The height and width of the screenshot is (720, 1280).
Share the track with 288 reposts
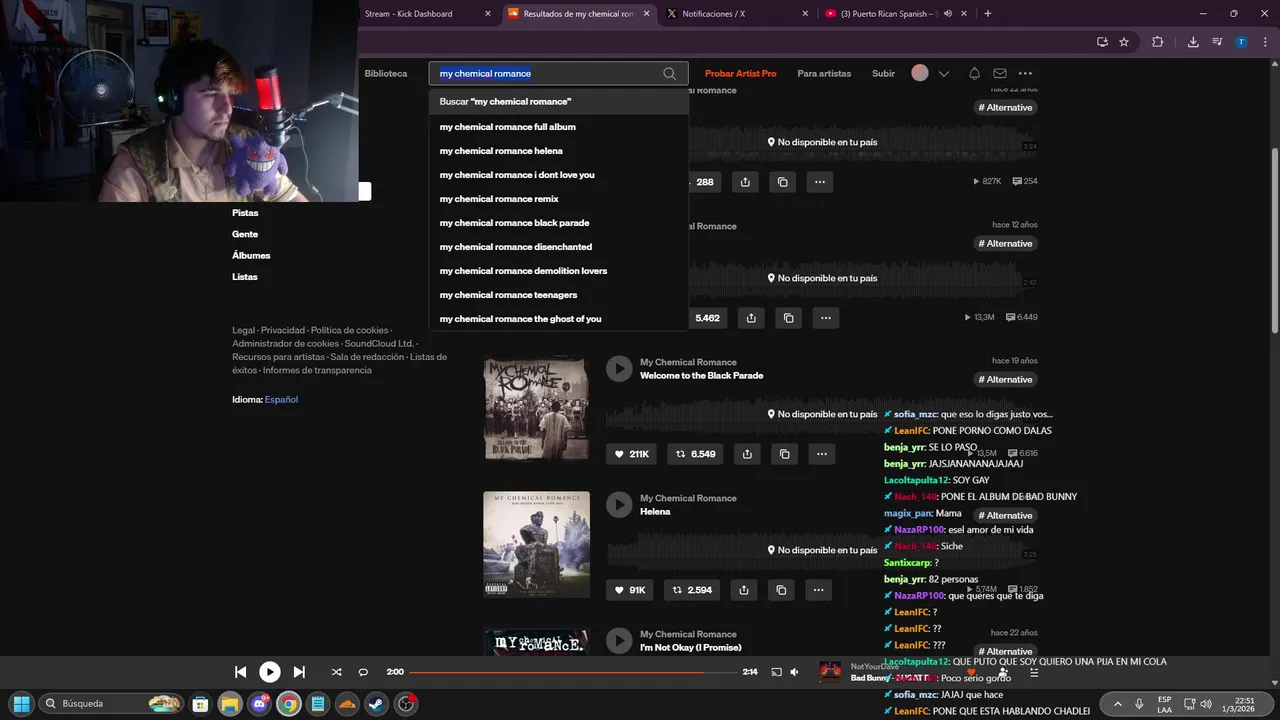tap(745, 182)
